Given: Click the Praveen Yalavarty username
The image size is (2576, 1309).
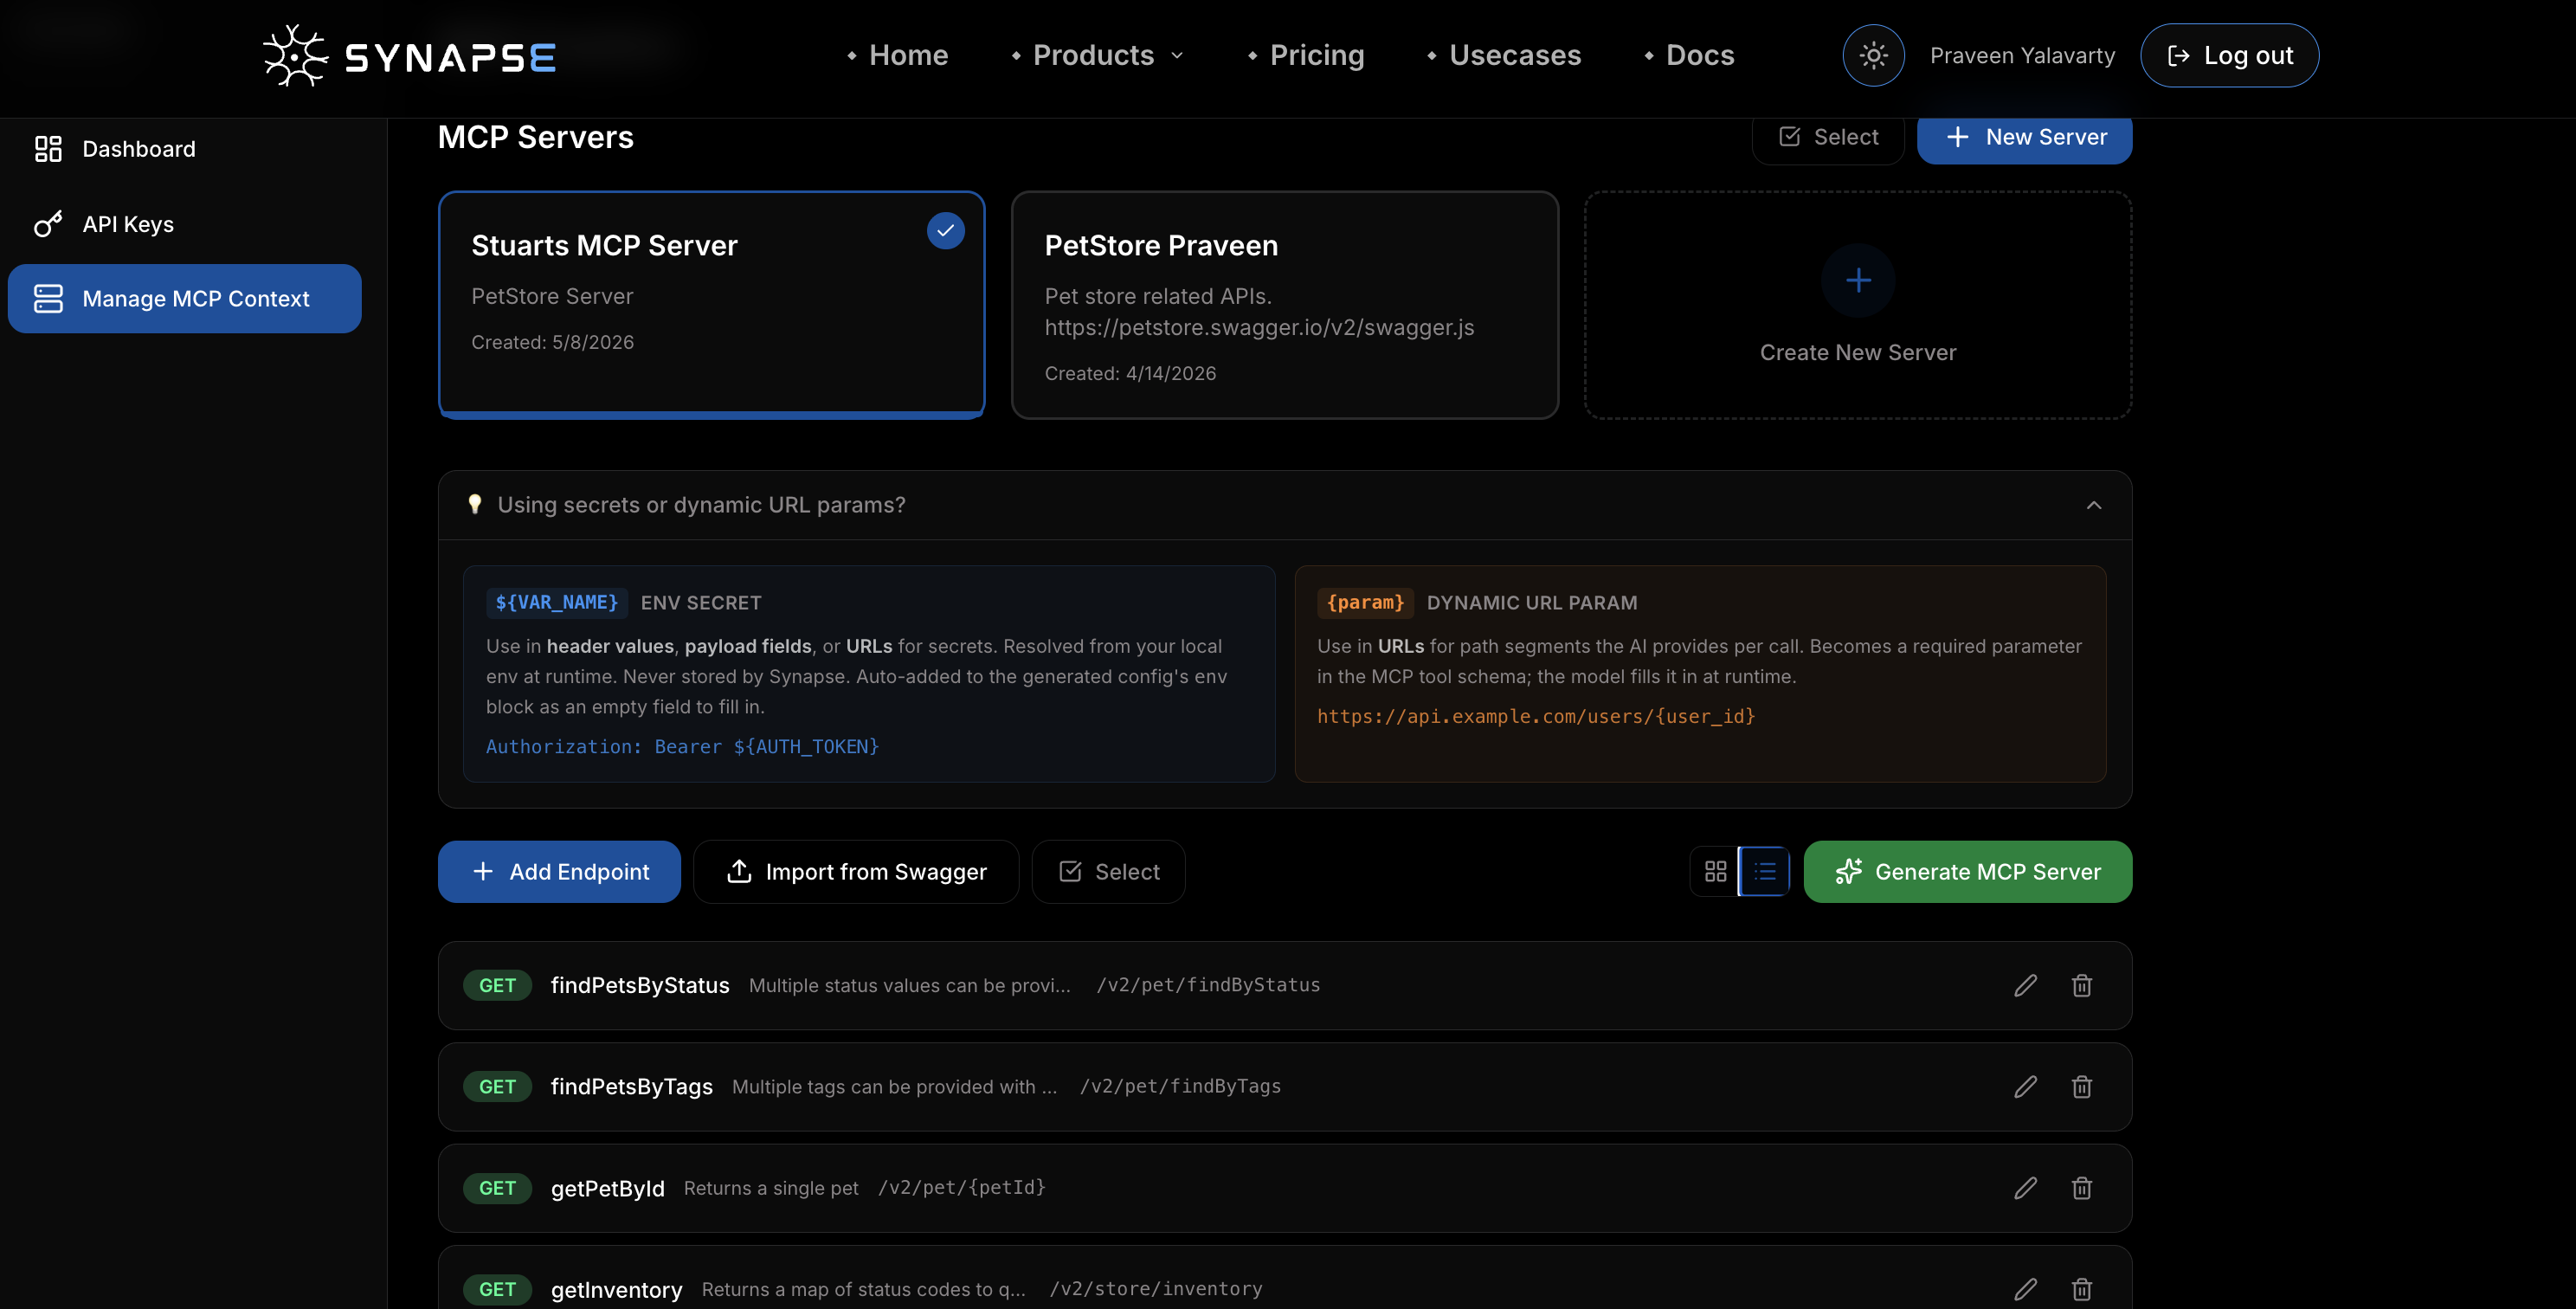Looking at the screenshot, I should click(2022, 55).
